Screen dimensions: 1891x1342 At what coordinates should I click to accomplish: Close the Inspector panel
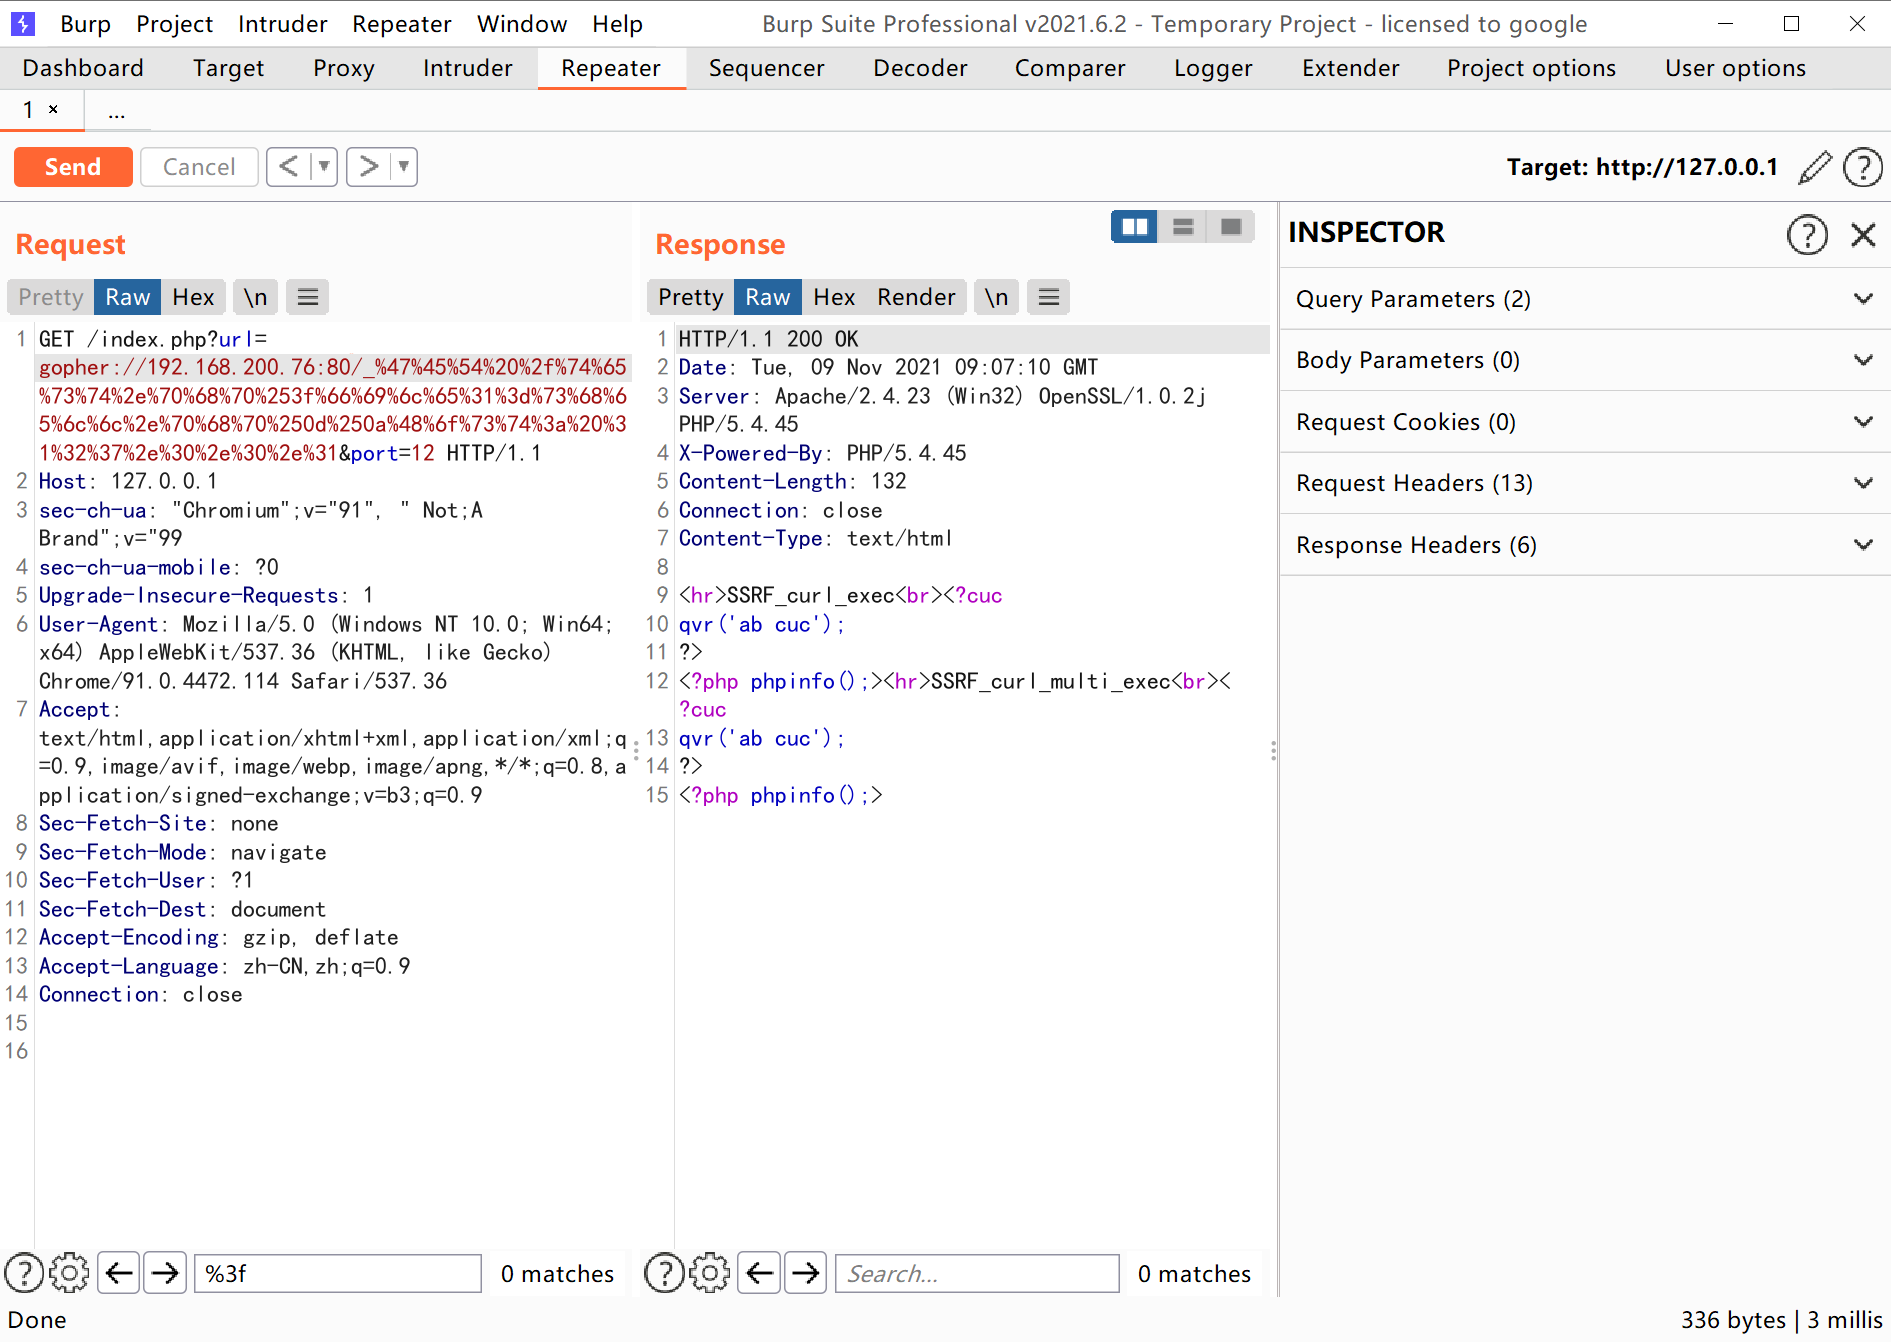tap(1863, 235)
